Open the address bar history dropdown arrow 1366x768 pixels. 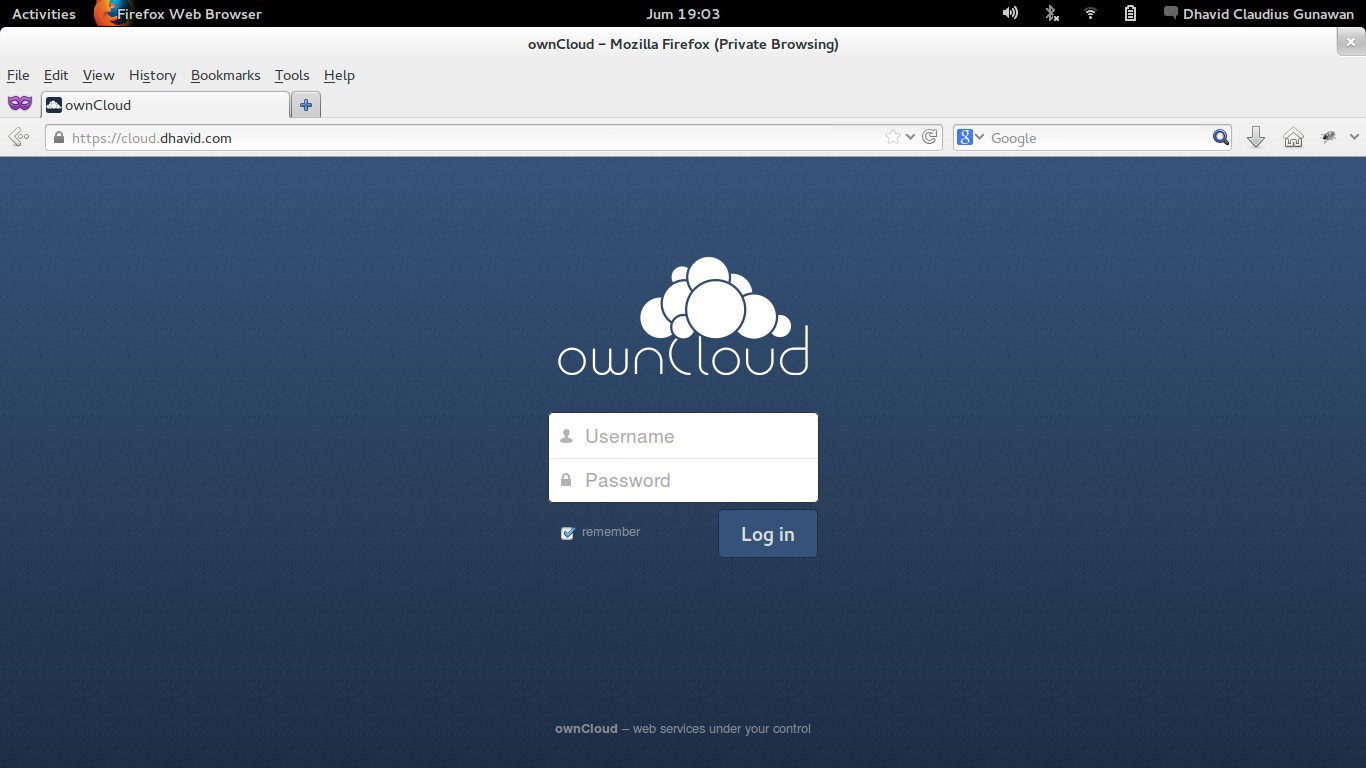[x=910, y=138]
